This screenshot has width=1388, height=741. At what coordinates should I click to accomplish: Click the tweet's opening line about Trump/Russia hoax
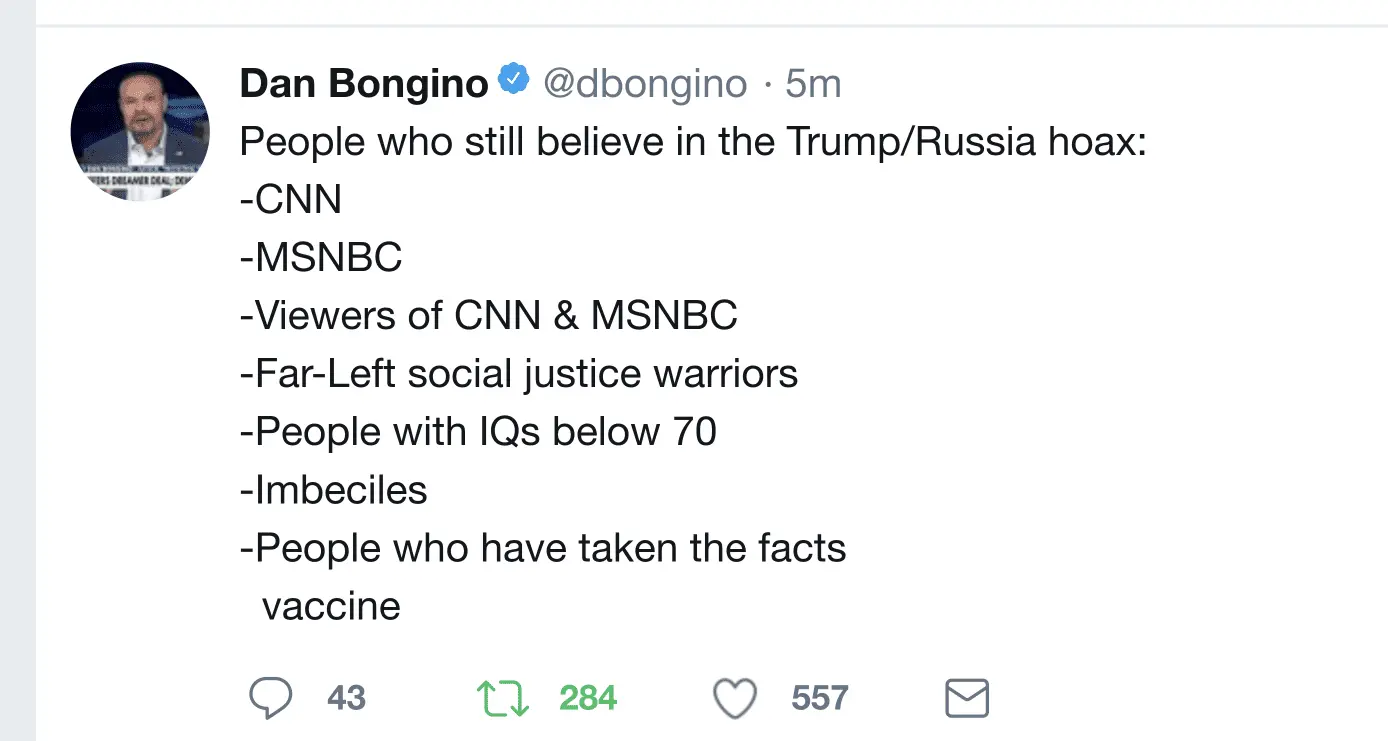tap(692, 142)
